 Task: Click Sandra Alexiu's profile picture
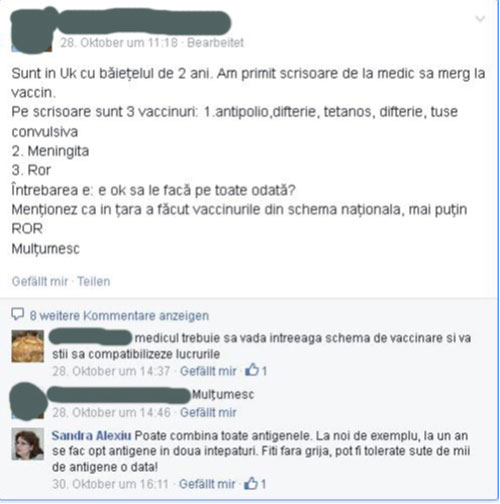[x=28, y=444]
